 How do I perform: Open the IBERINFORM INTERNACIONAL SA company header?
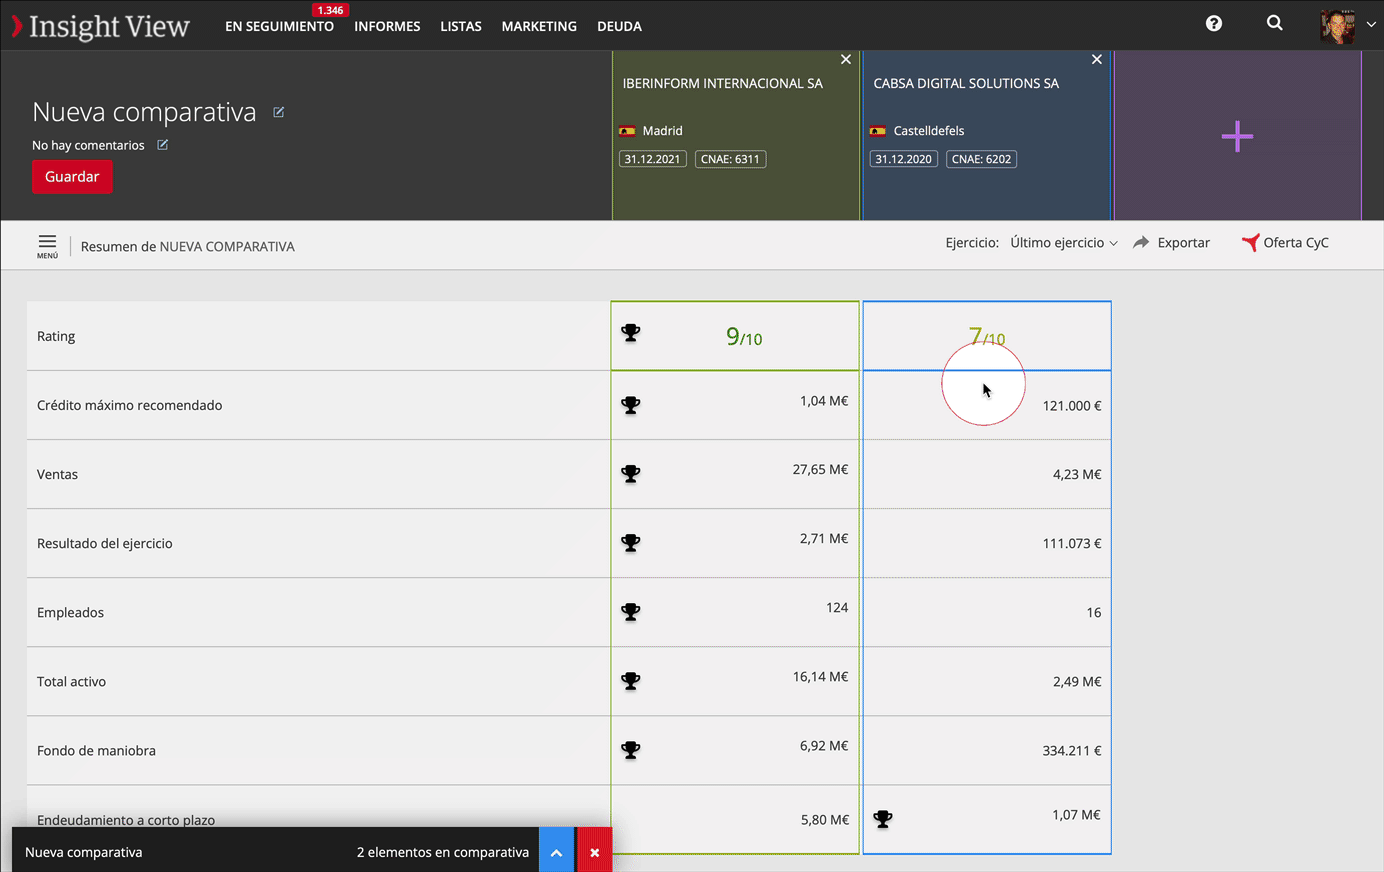tap(723, 84)
